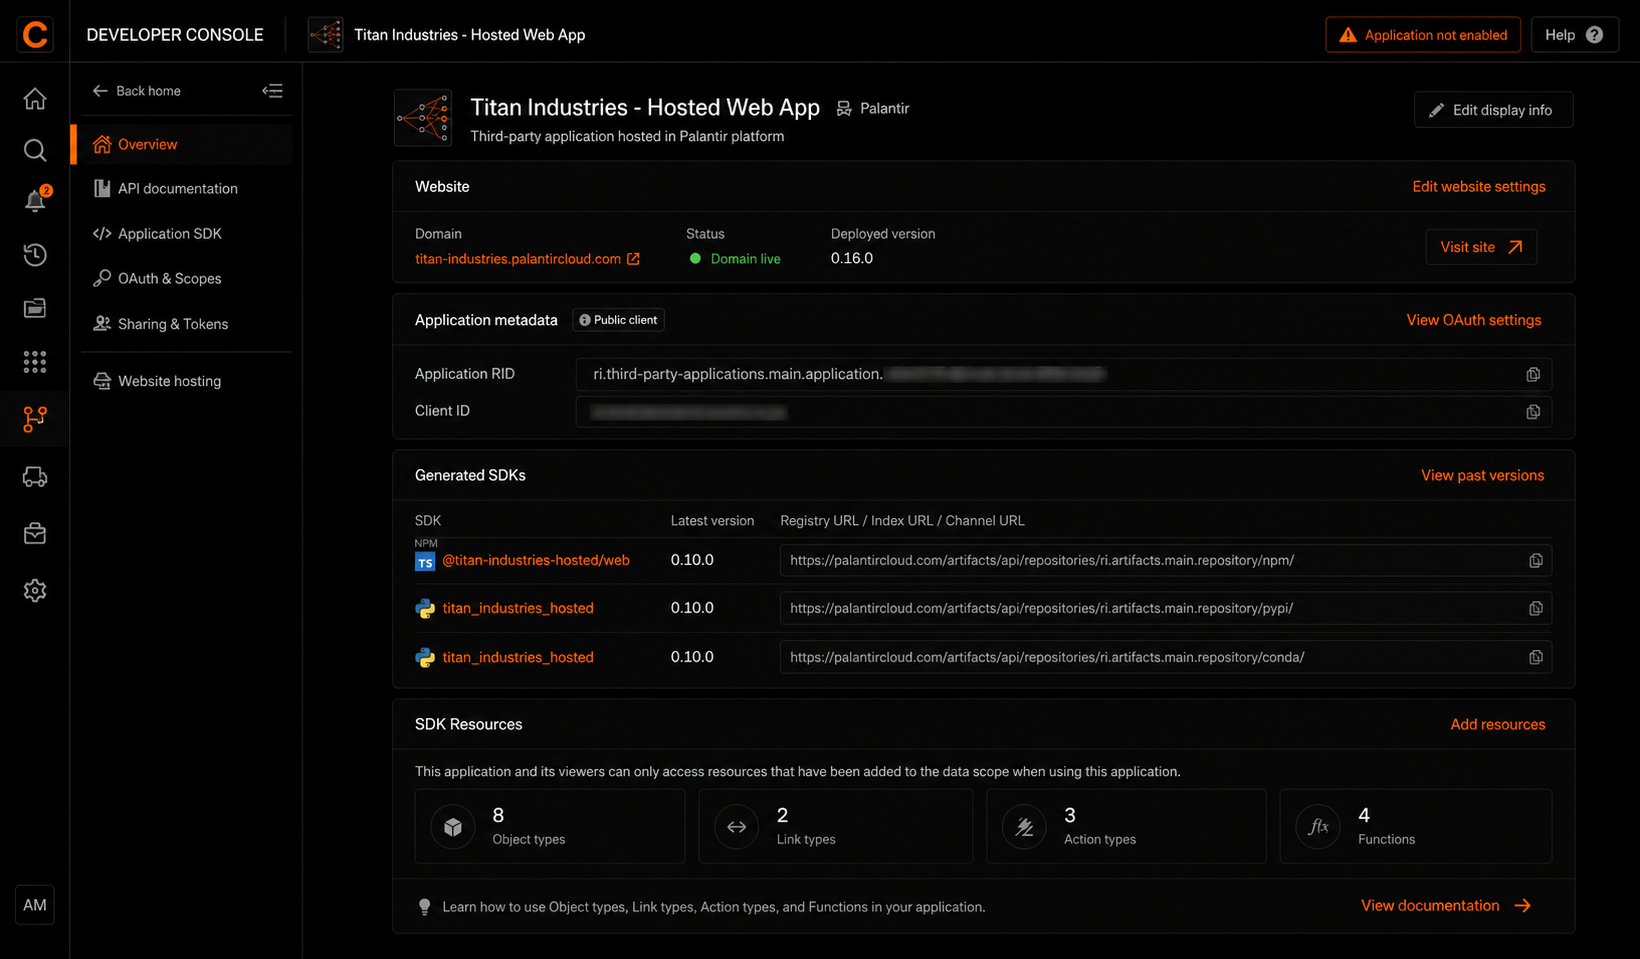
Task: Open the briefcase marketplace icon
Action: 35,534
